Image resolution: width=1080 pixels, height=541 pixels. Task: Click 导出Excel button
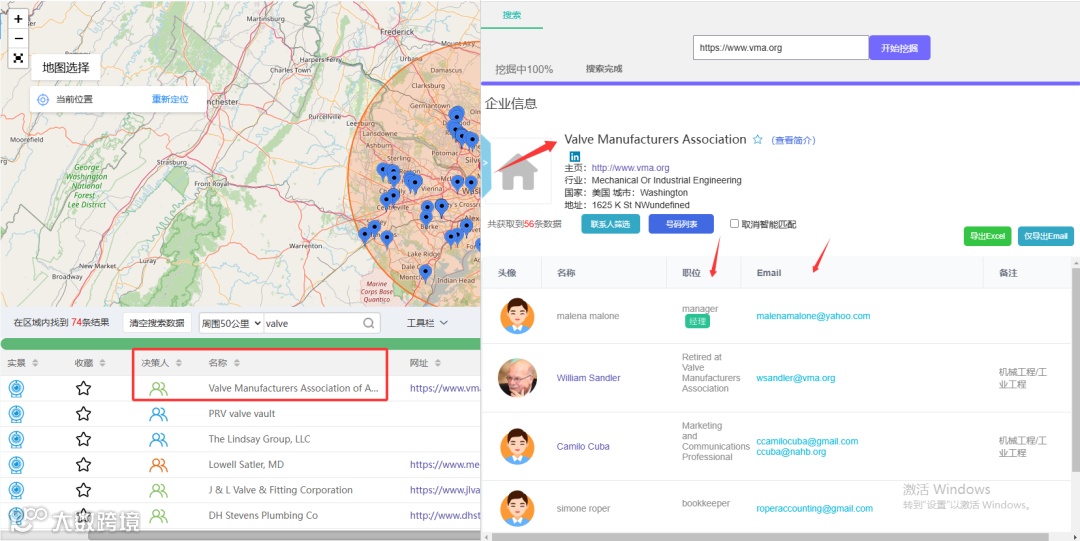(987, 236)
